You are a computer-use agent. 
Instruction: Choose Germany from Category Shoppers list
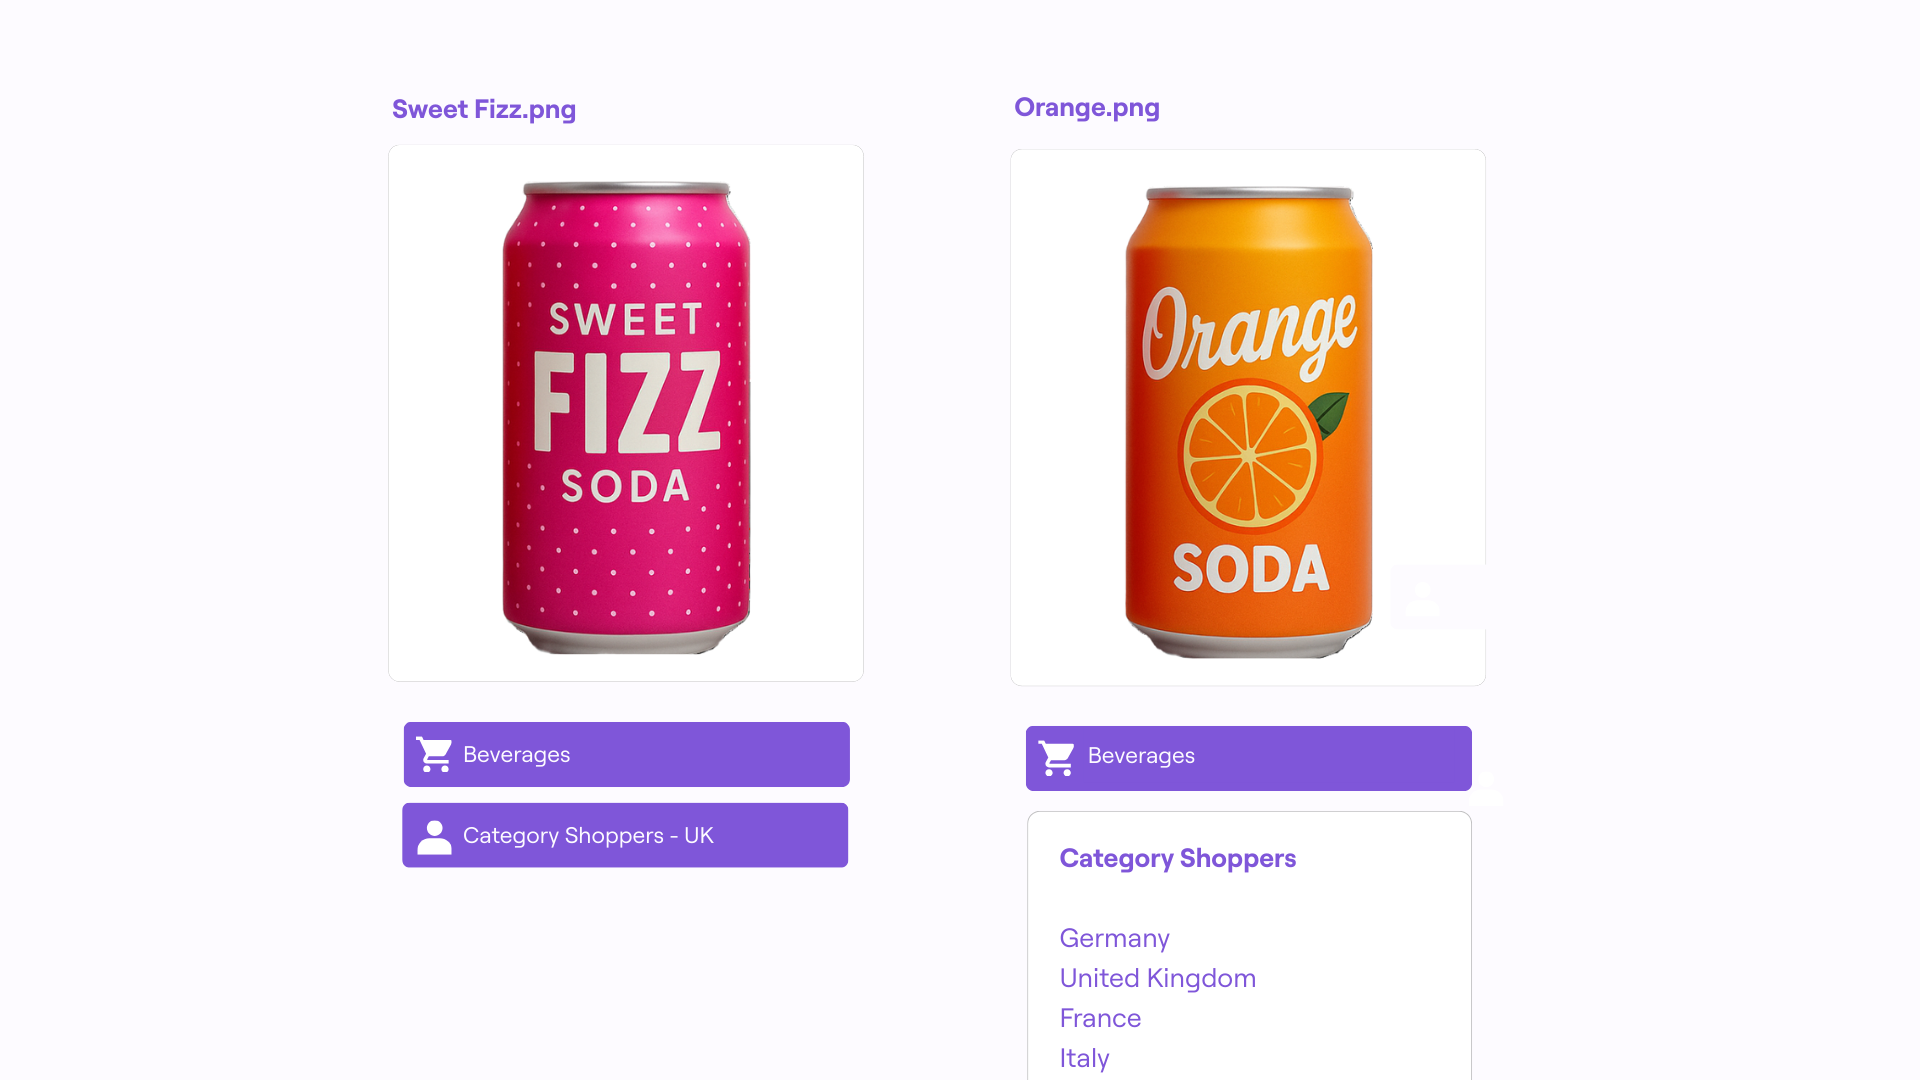(x=1114, y=938)
